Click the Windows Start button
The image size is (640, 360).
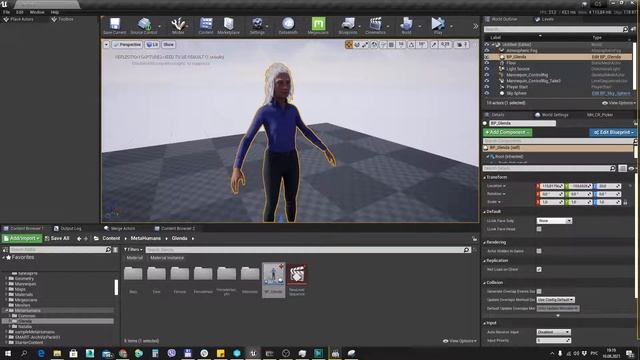click(x=8, y=353)
